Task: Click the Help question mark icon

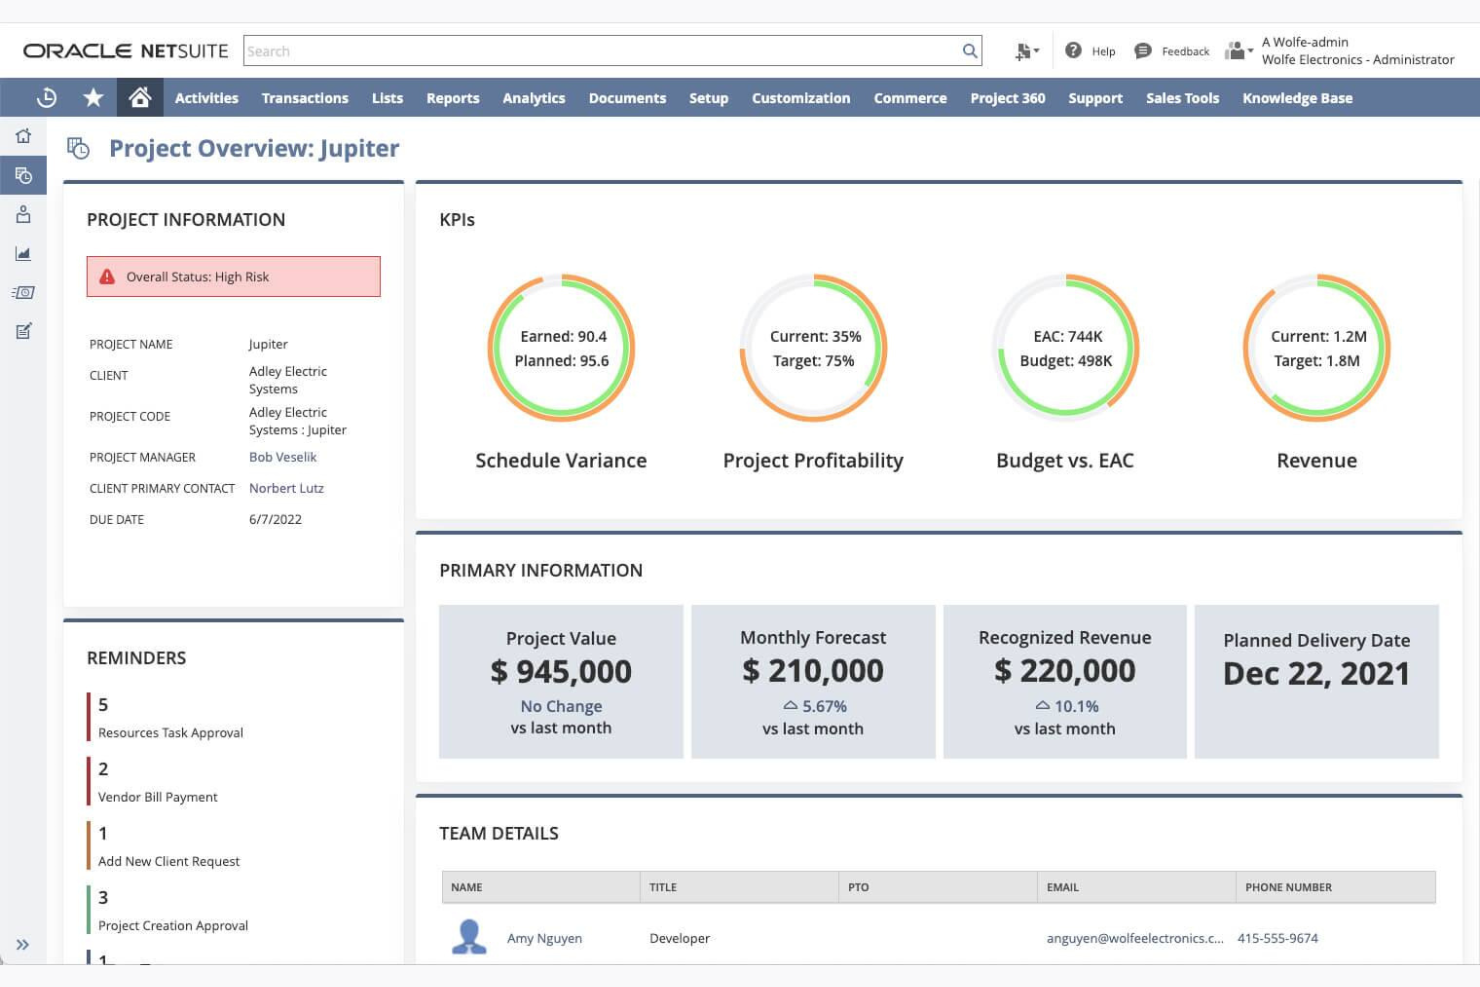Action: (x=1073, y=50)
